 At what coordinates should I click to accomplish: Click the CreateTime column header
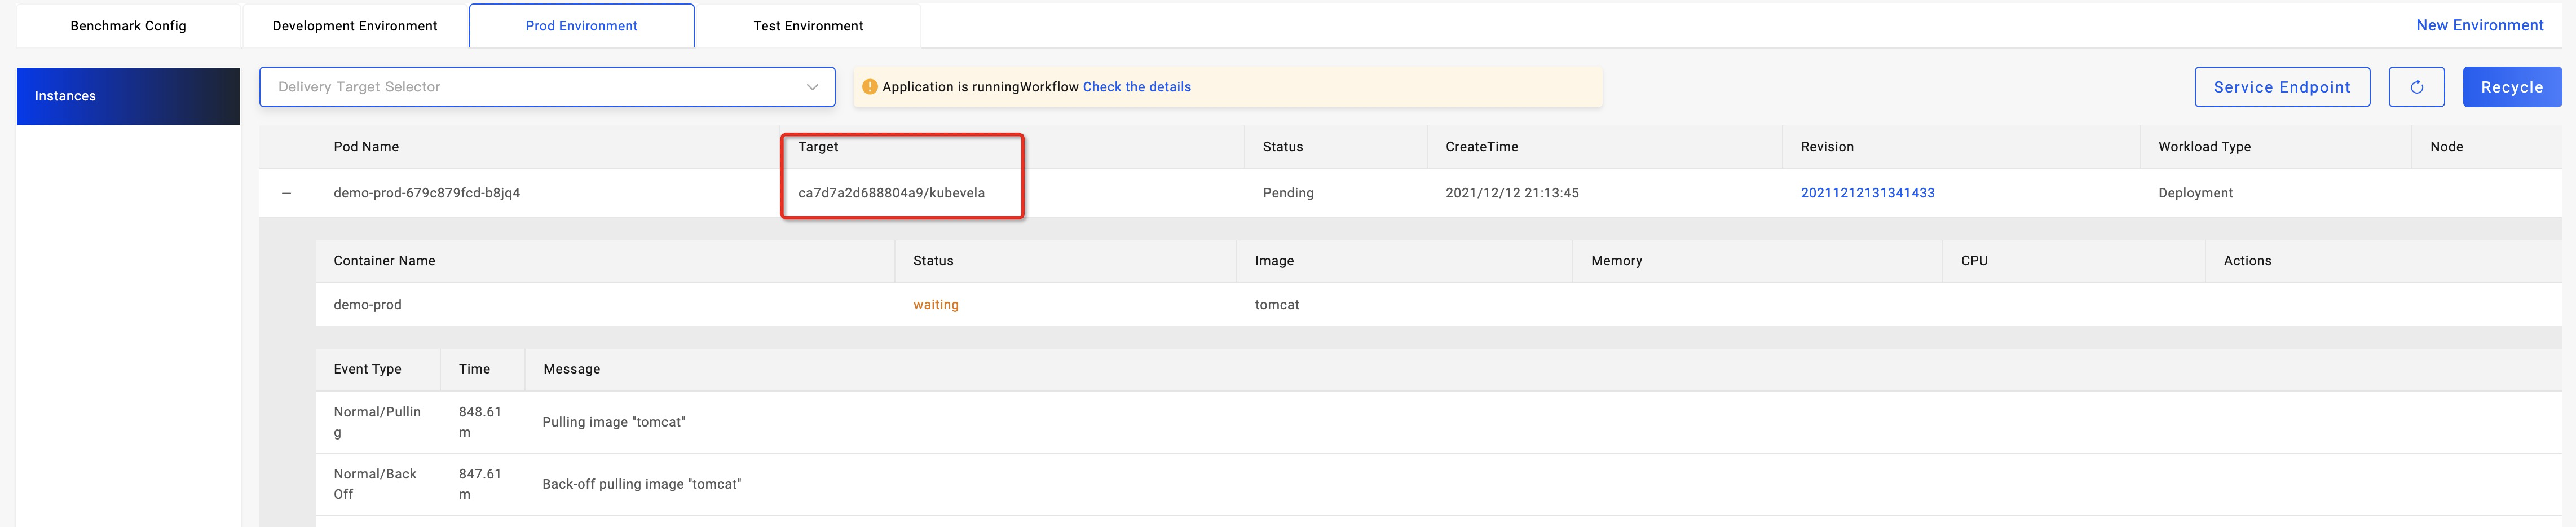[1481, 147]
